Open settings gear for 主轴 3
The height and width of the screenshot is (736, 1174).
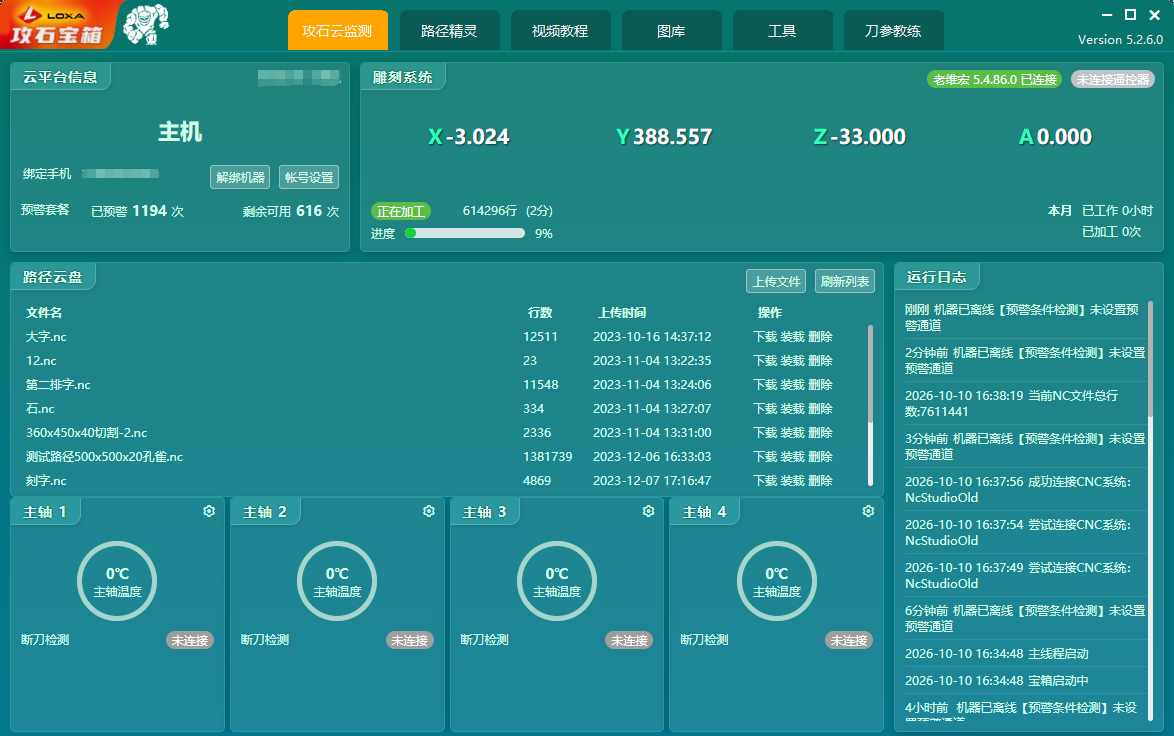tap(648, 511)
